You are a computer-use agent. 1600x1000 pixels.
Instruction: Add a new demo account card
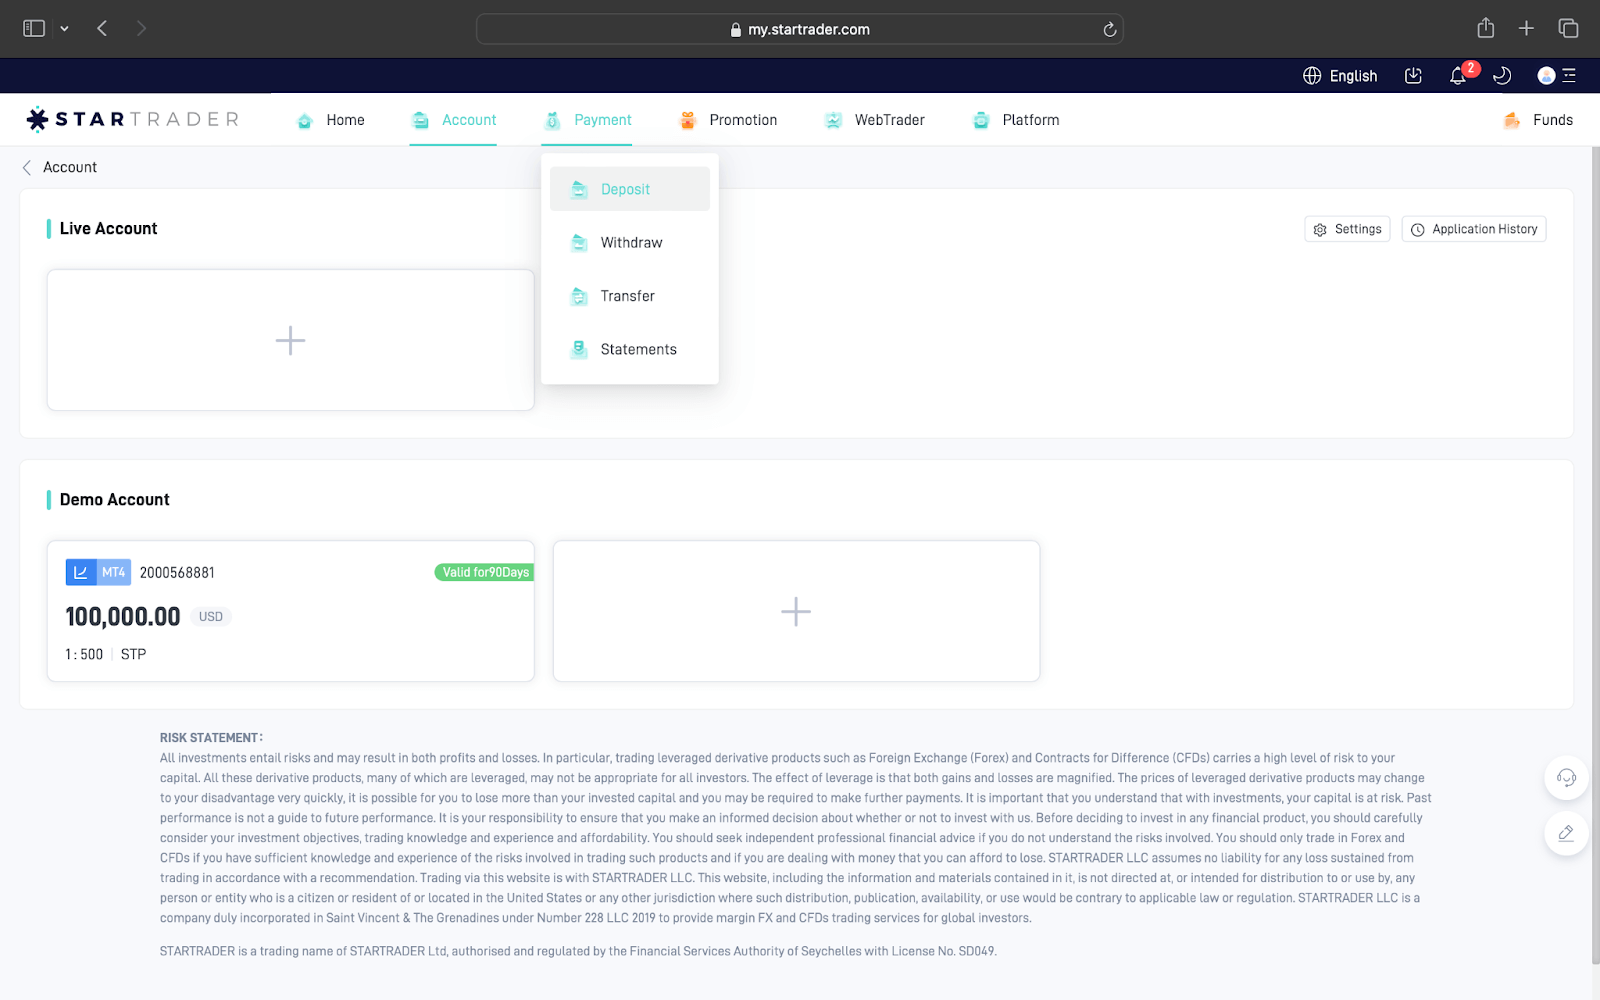tap(796, 612)
